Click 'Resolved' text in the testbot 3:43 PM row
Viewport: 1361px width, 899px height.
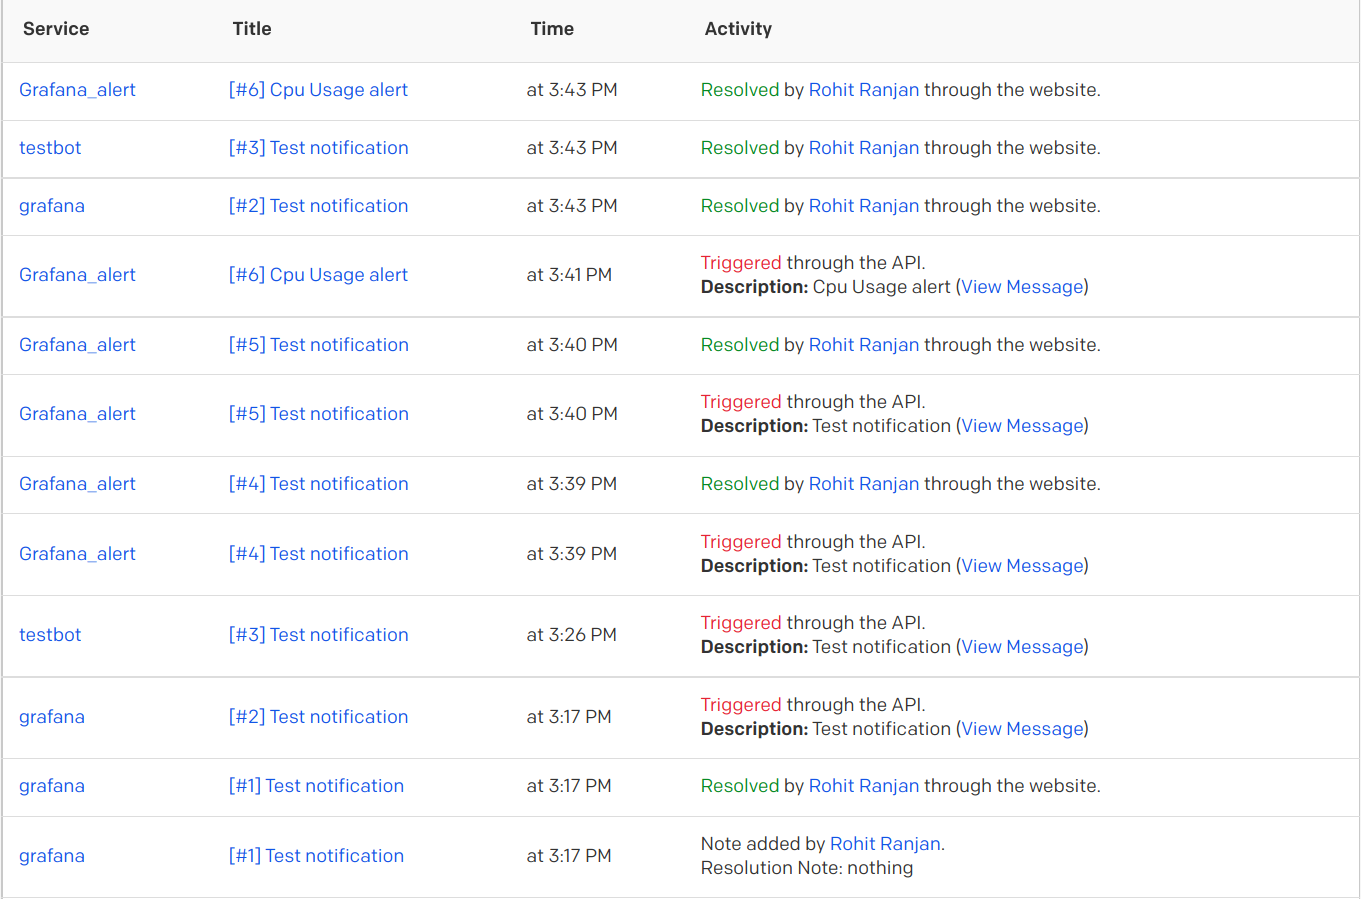coord(740,148)
